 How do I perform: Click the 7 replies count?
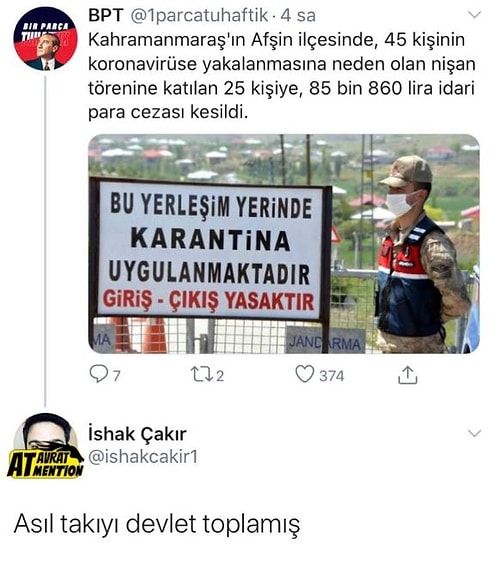click(116, 376)
